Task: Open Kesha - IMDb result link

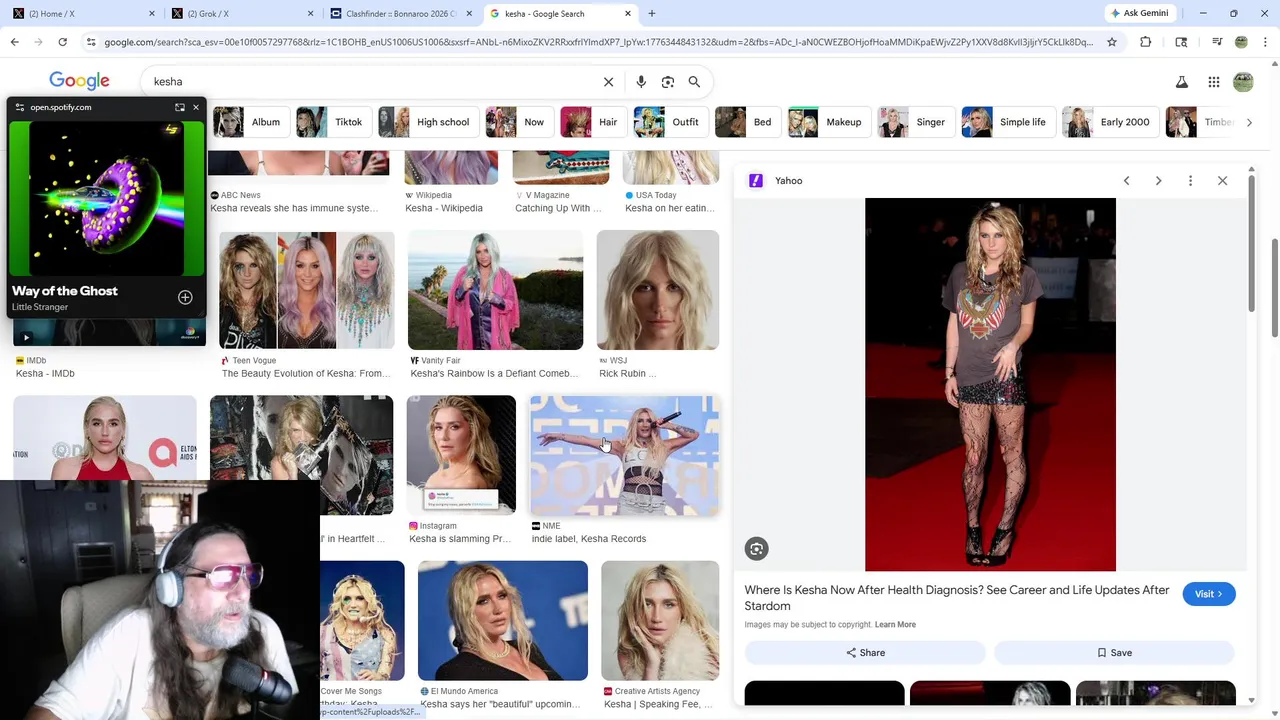Action: tap(45, 374)
